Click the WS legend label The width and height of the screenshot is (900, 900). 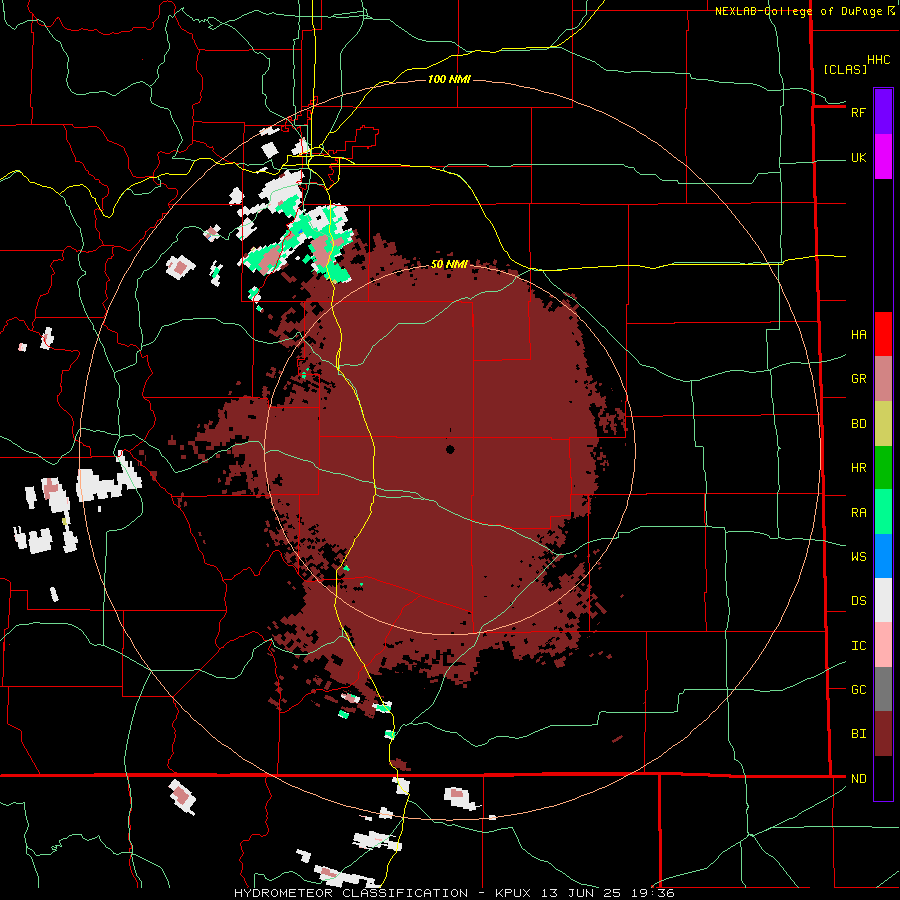pos(859,557)
